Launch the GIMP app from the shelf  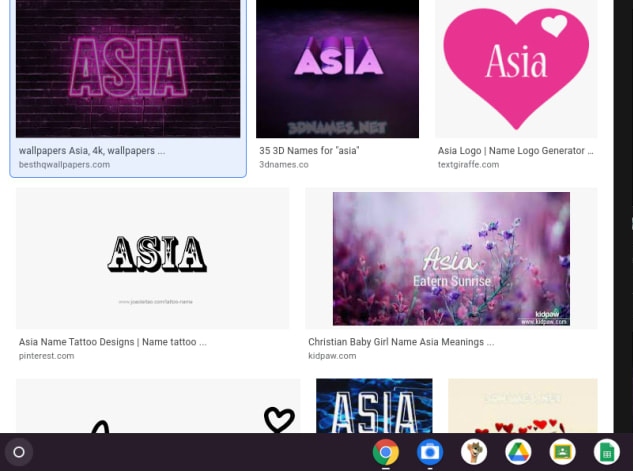[474, 452]
